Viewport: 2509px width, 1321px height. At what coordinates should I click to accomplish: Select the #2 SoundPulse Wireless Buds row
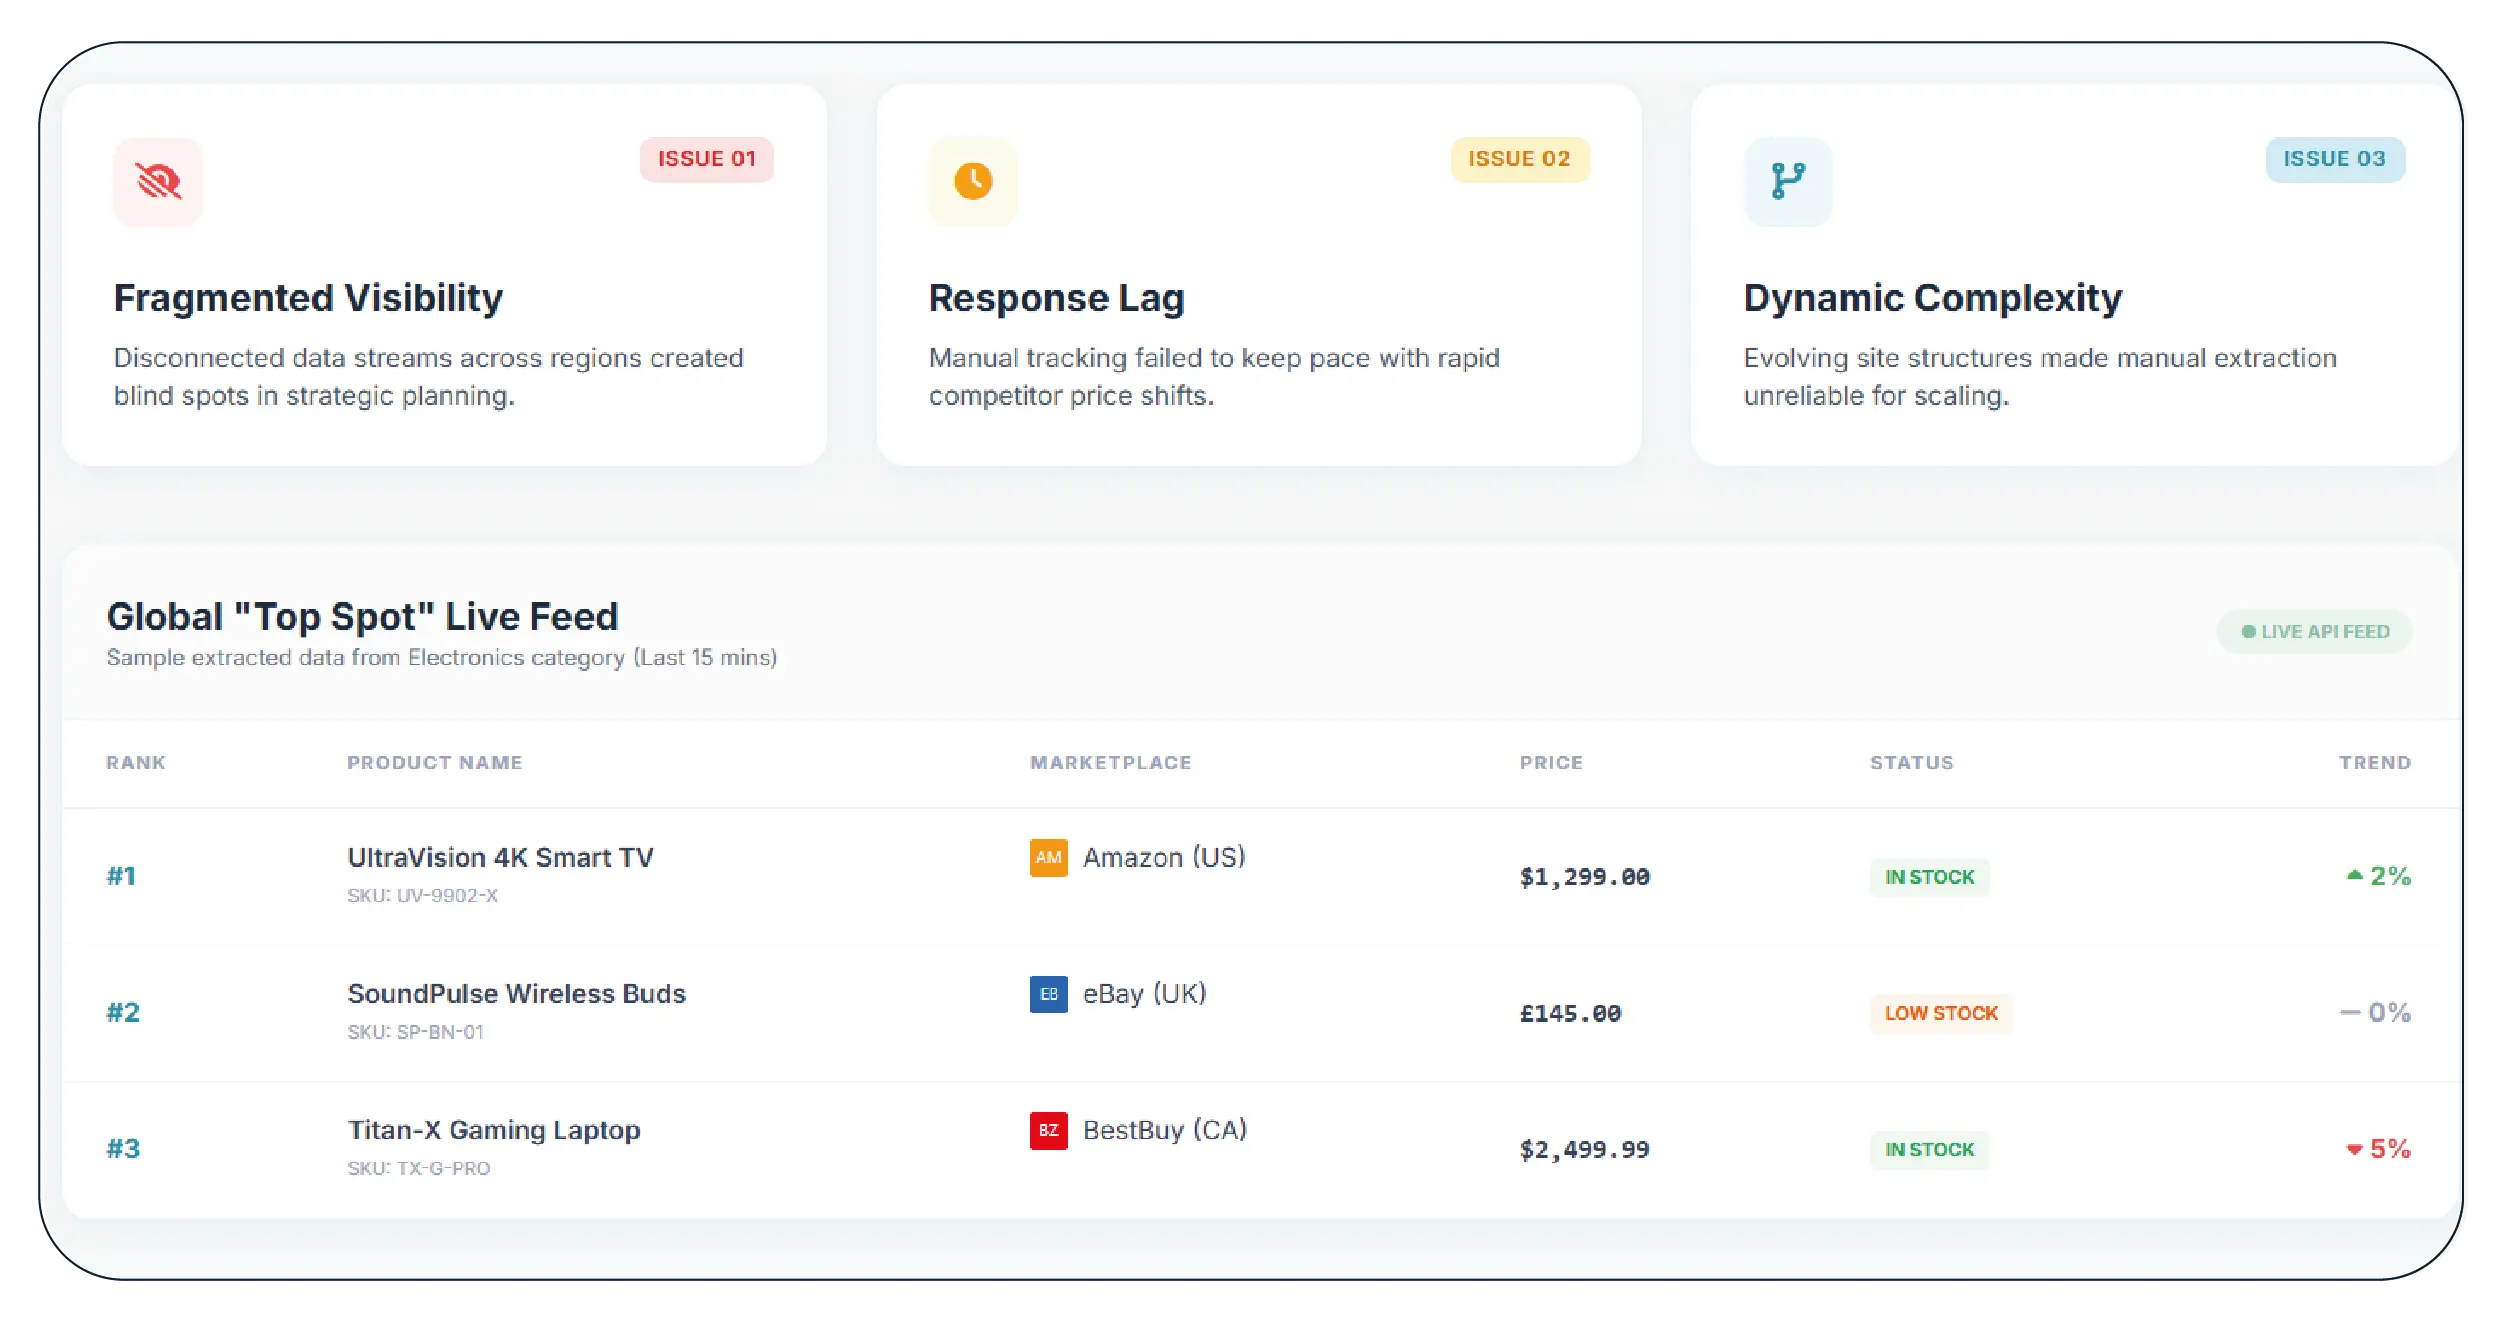800,1012
